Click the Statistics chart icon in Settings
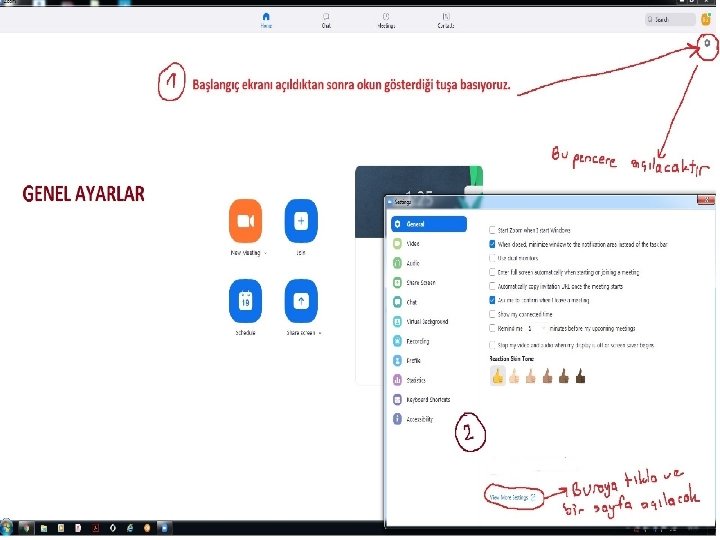 click(397, 380)
